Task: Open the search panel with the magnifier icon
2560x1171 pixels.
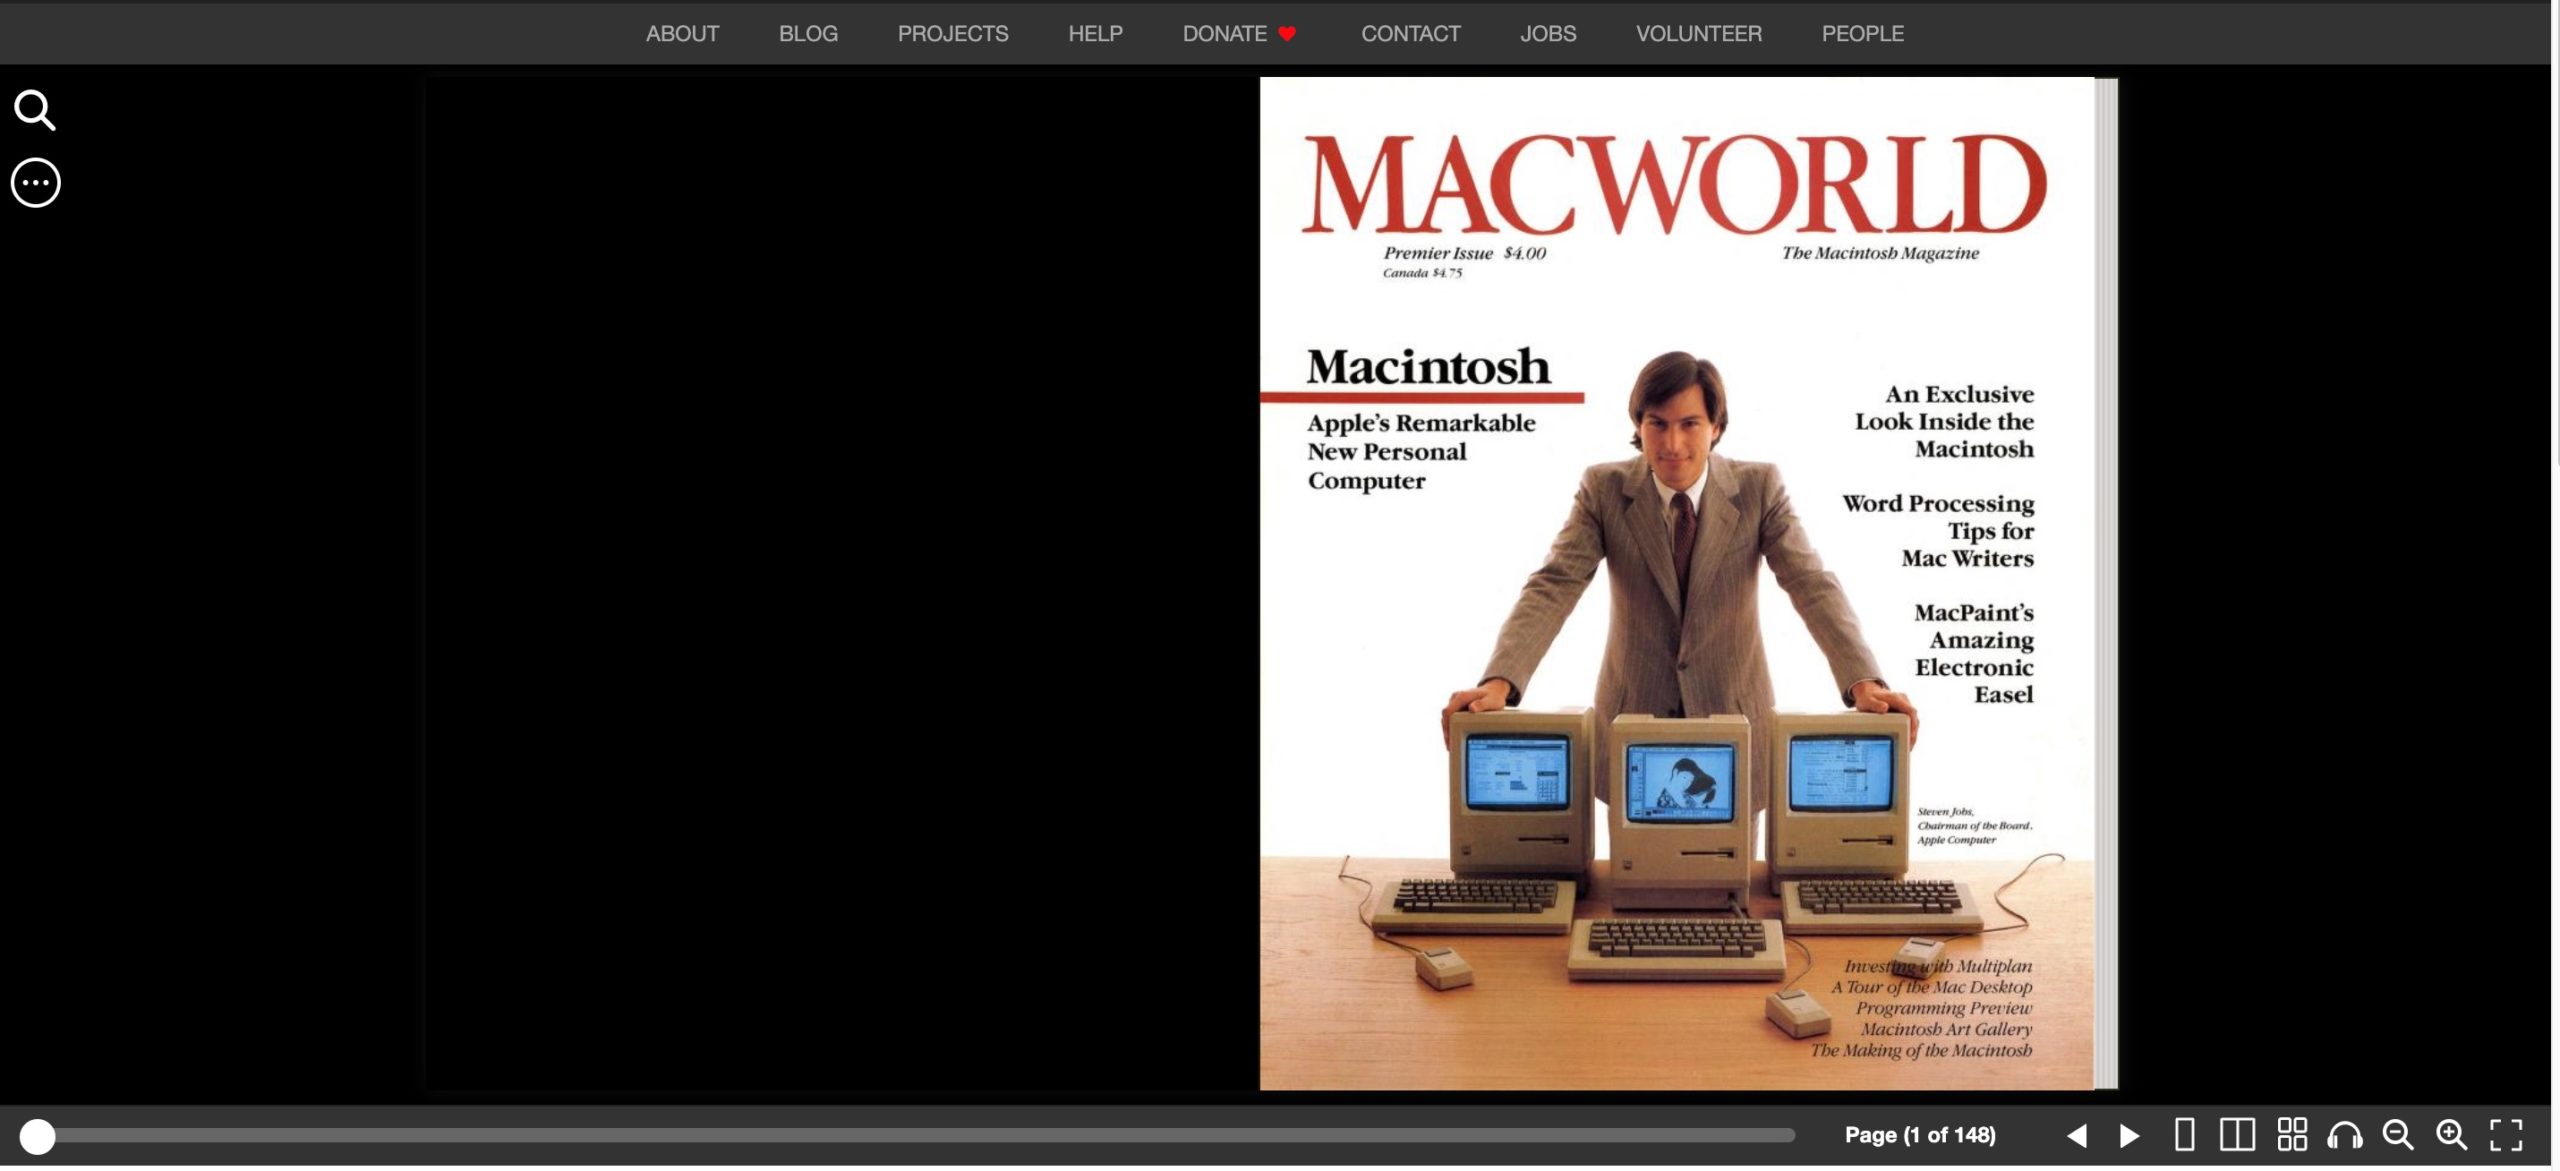Action: pos(35,110)
